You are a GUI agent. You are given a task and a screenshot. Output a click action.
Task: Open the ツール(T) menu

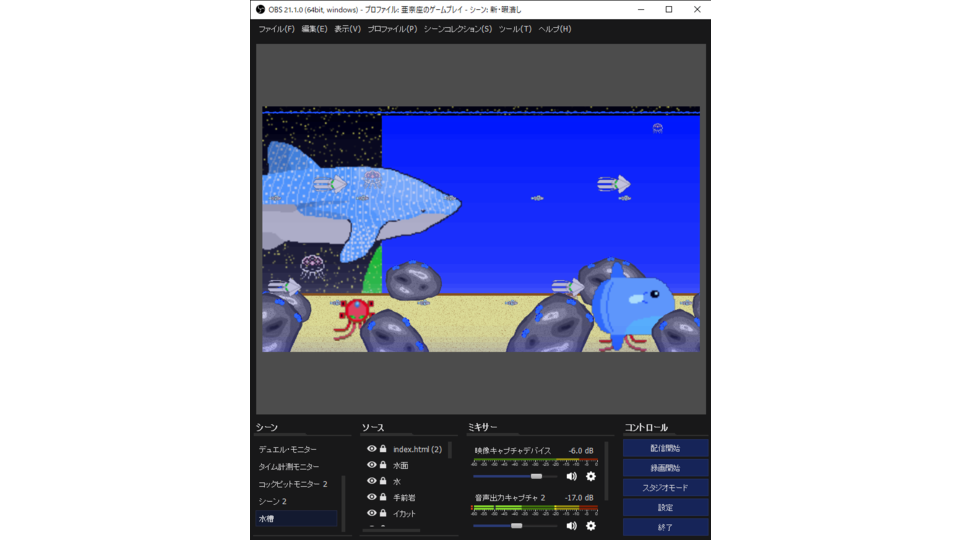[515, 29]
